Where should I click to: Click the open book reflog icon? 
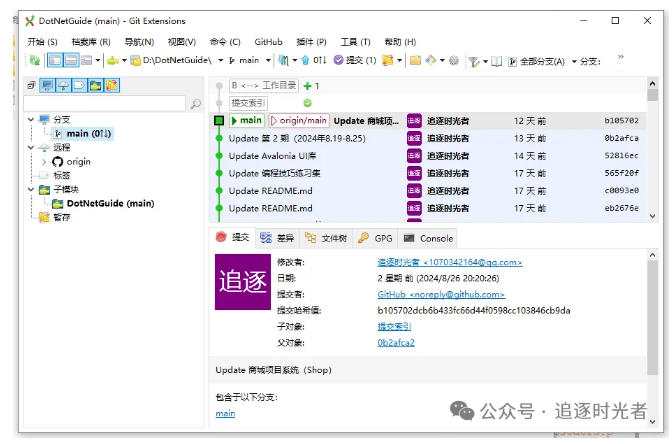496,61
